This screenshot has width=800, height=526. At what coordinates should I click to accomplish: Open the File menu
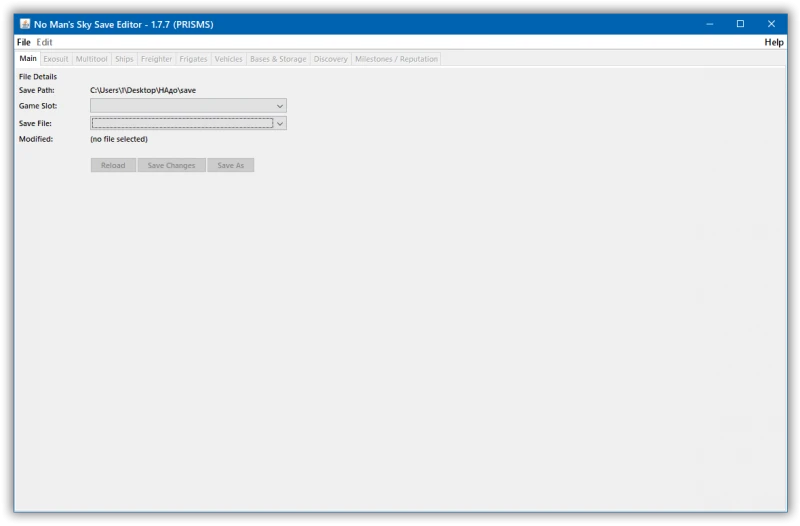pyautogui.click(x=23, y=42)
